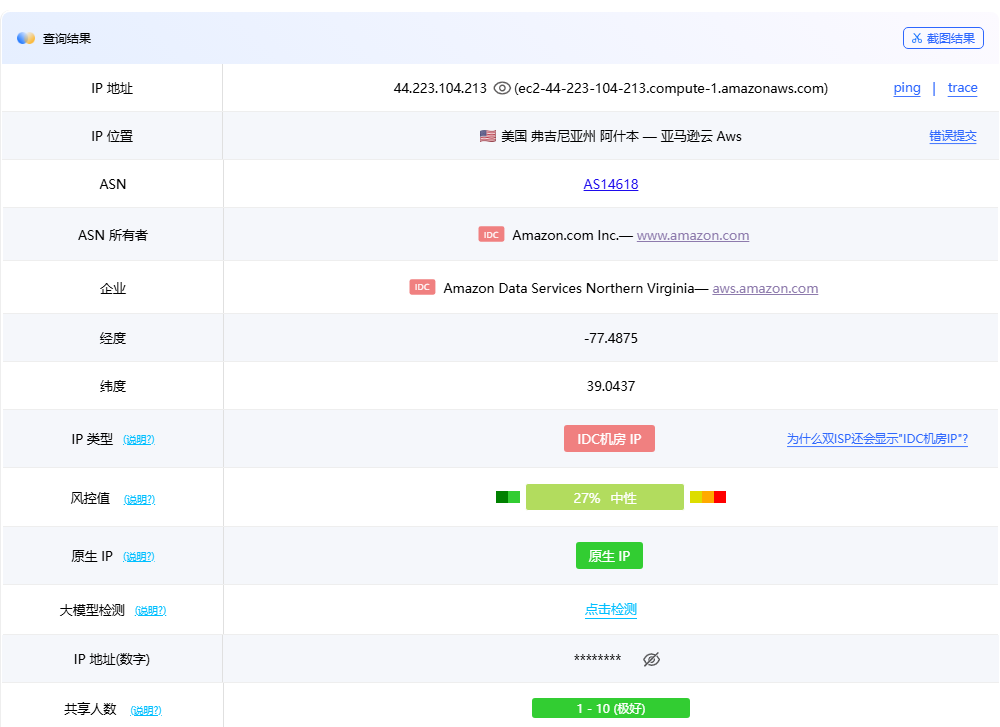The height and width of the screenshot is (727, 1000).
Task: Click the 截图结果 screenshot button
Action: [x=943, y=38]
